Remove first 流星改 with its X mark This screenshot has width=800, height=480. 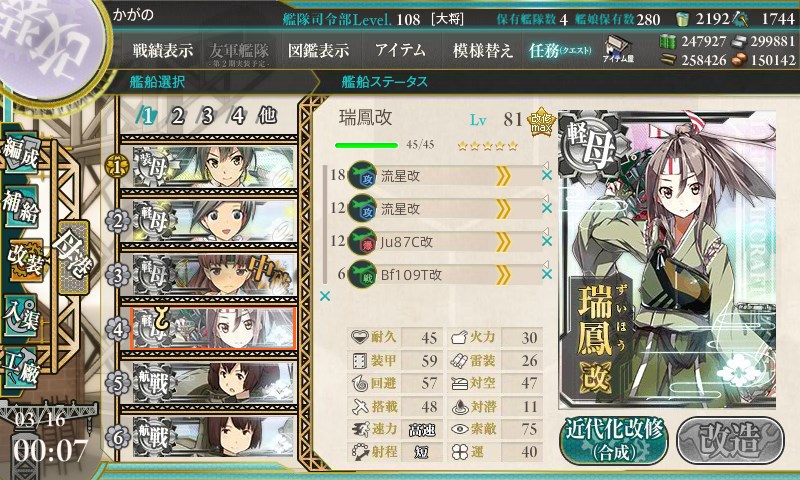click(x=546, y=175)
